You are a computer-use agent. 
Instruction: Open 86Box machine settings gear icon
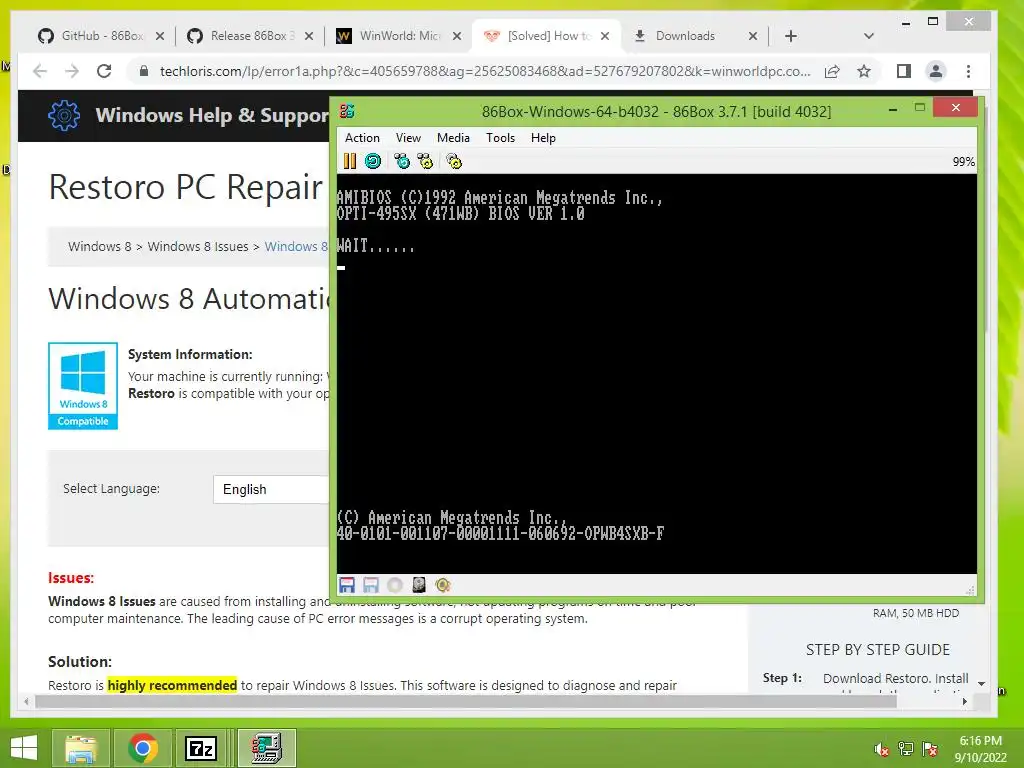click(x=454, y=161)
